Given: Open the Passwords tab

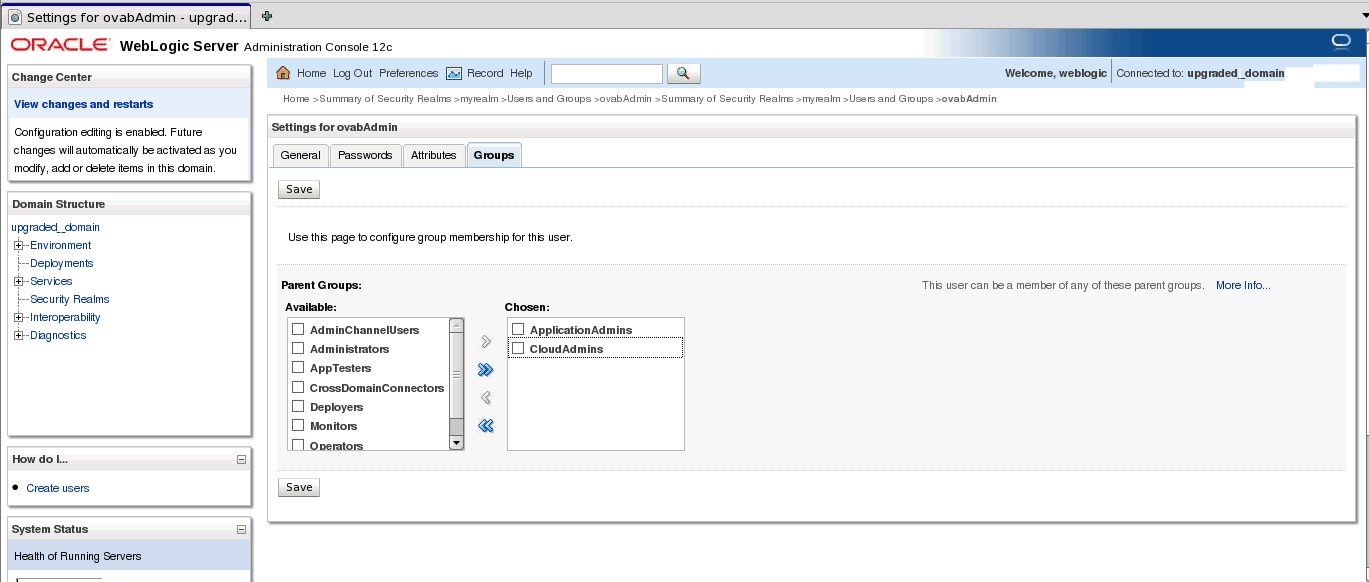Looking at the screenshot, I should coord(365,155).
